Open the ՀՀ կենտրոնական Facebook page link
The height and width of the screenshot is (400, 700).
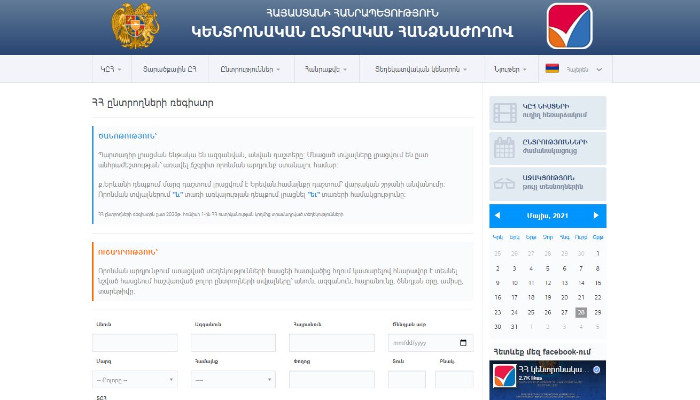(x=553, y=370)
